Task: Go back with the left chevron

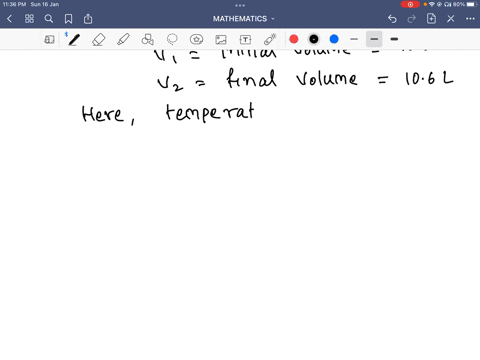Action: coord(9,19)
